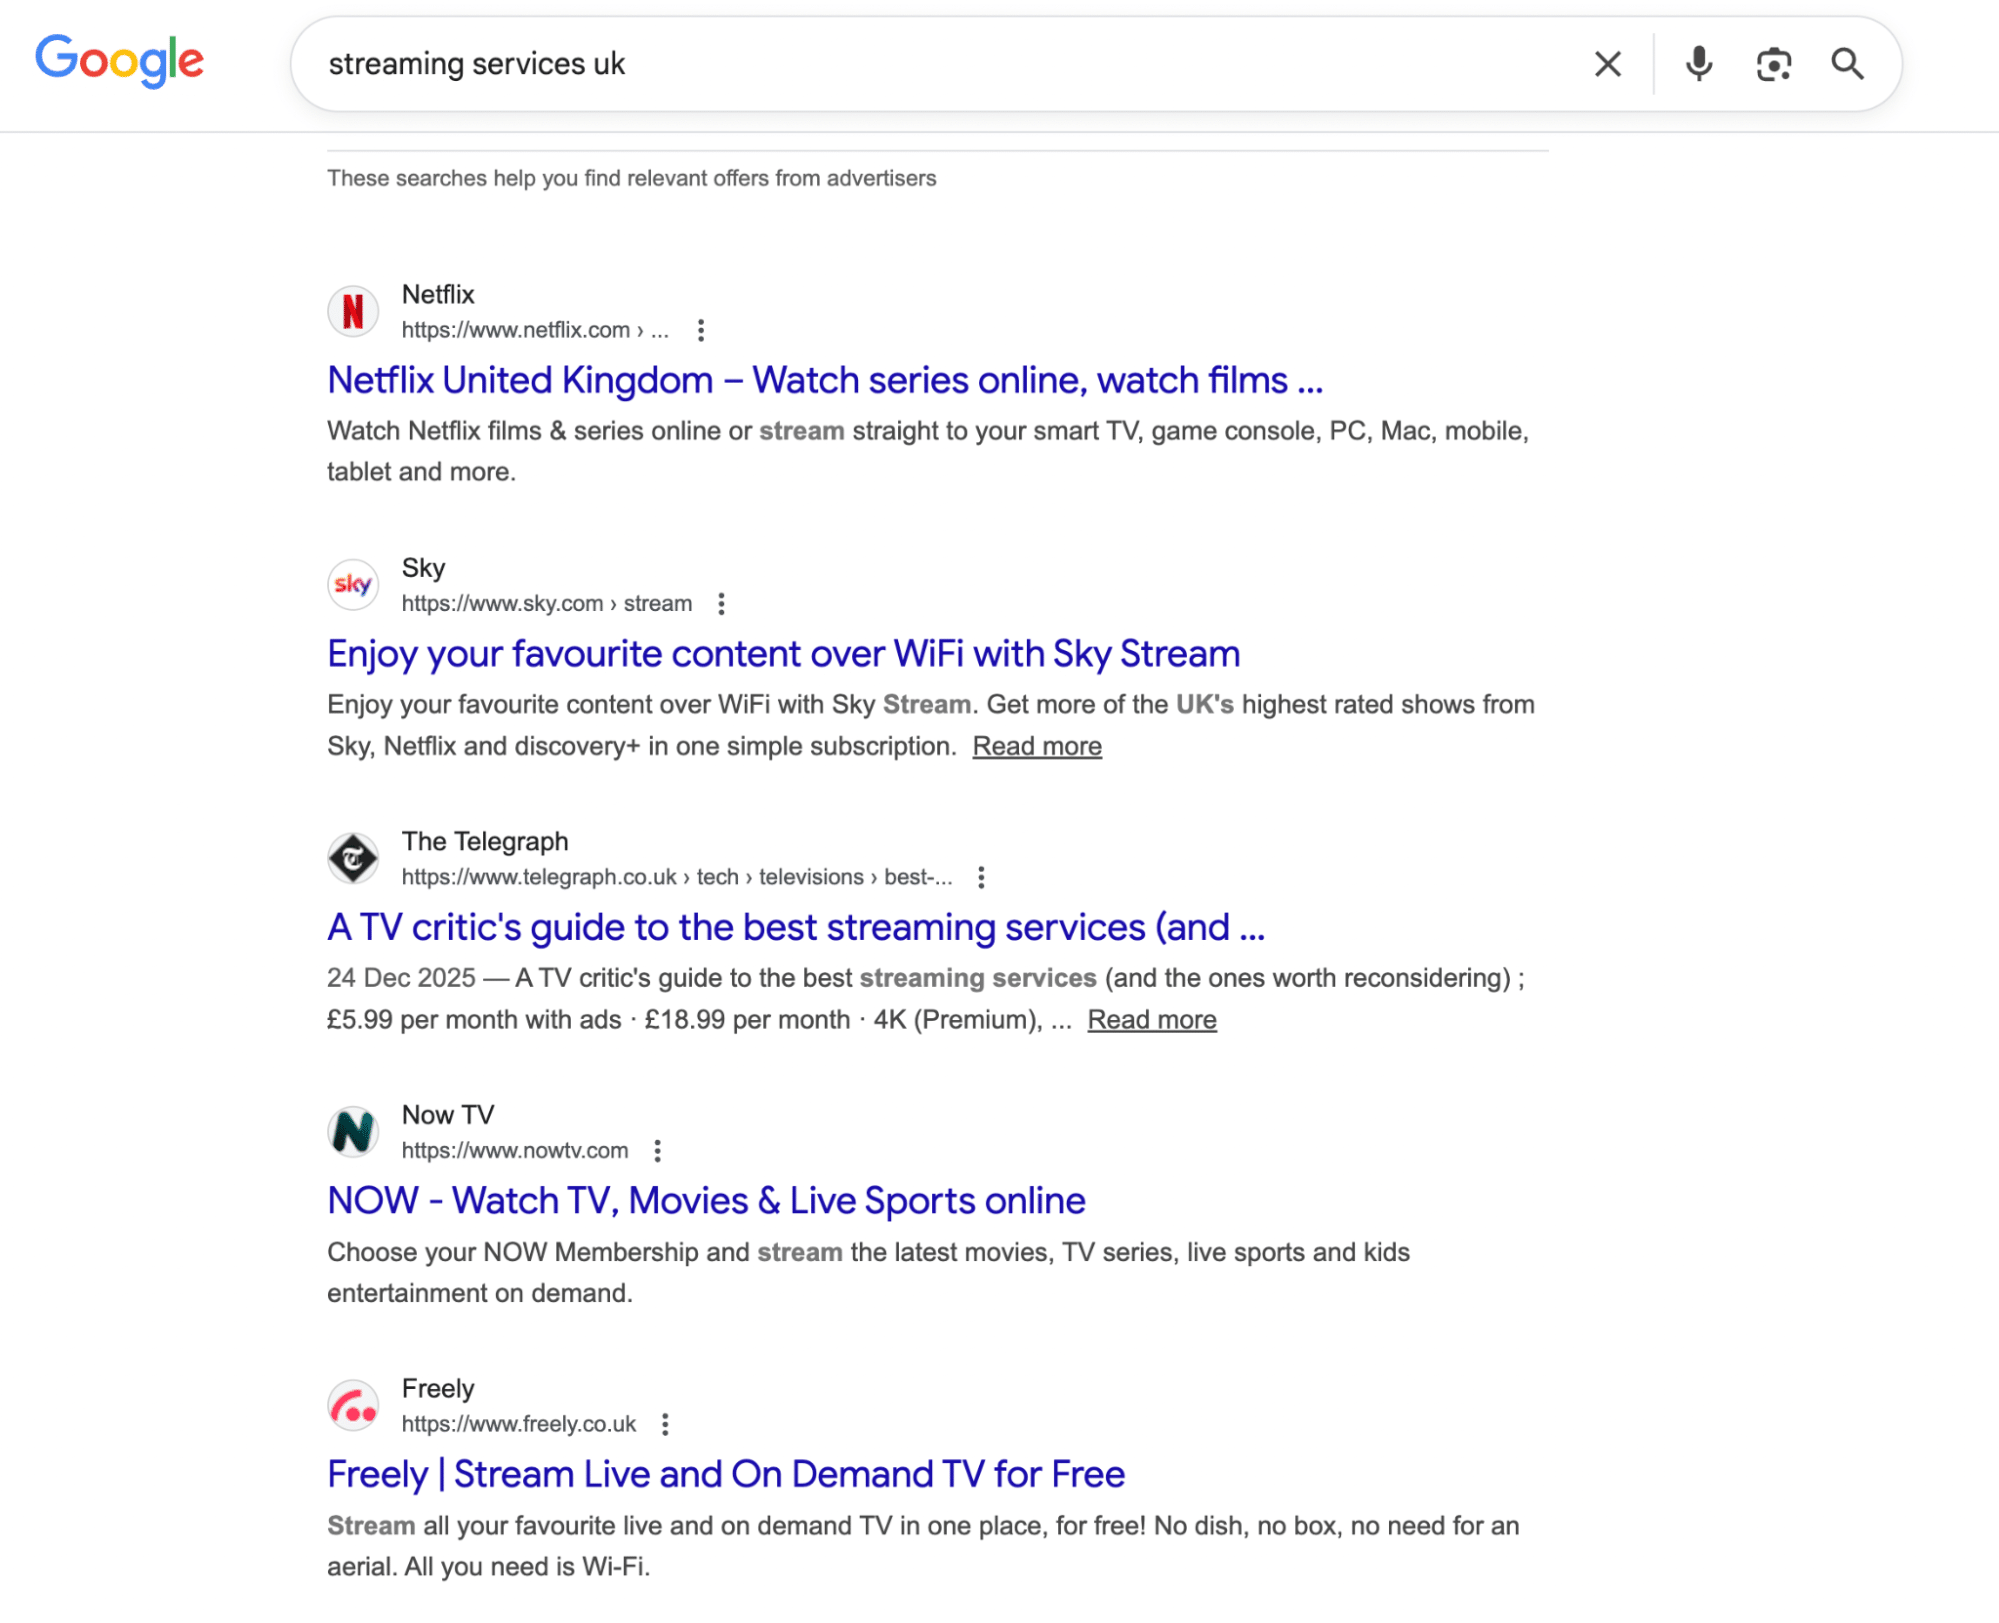Expand options menu for the Telegraph result

(981, 877)
